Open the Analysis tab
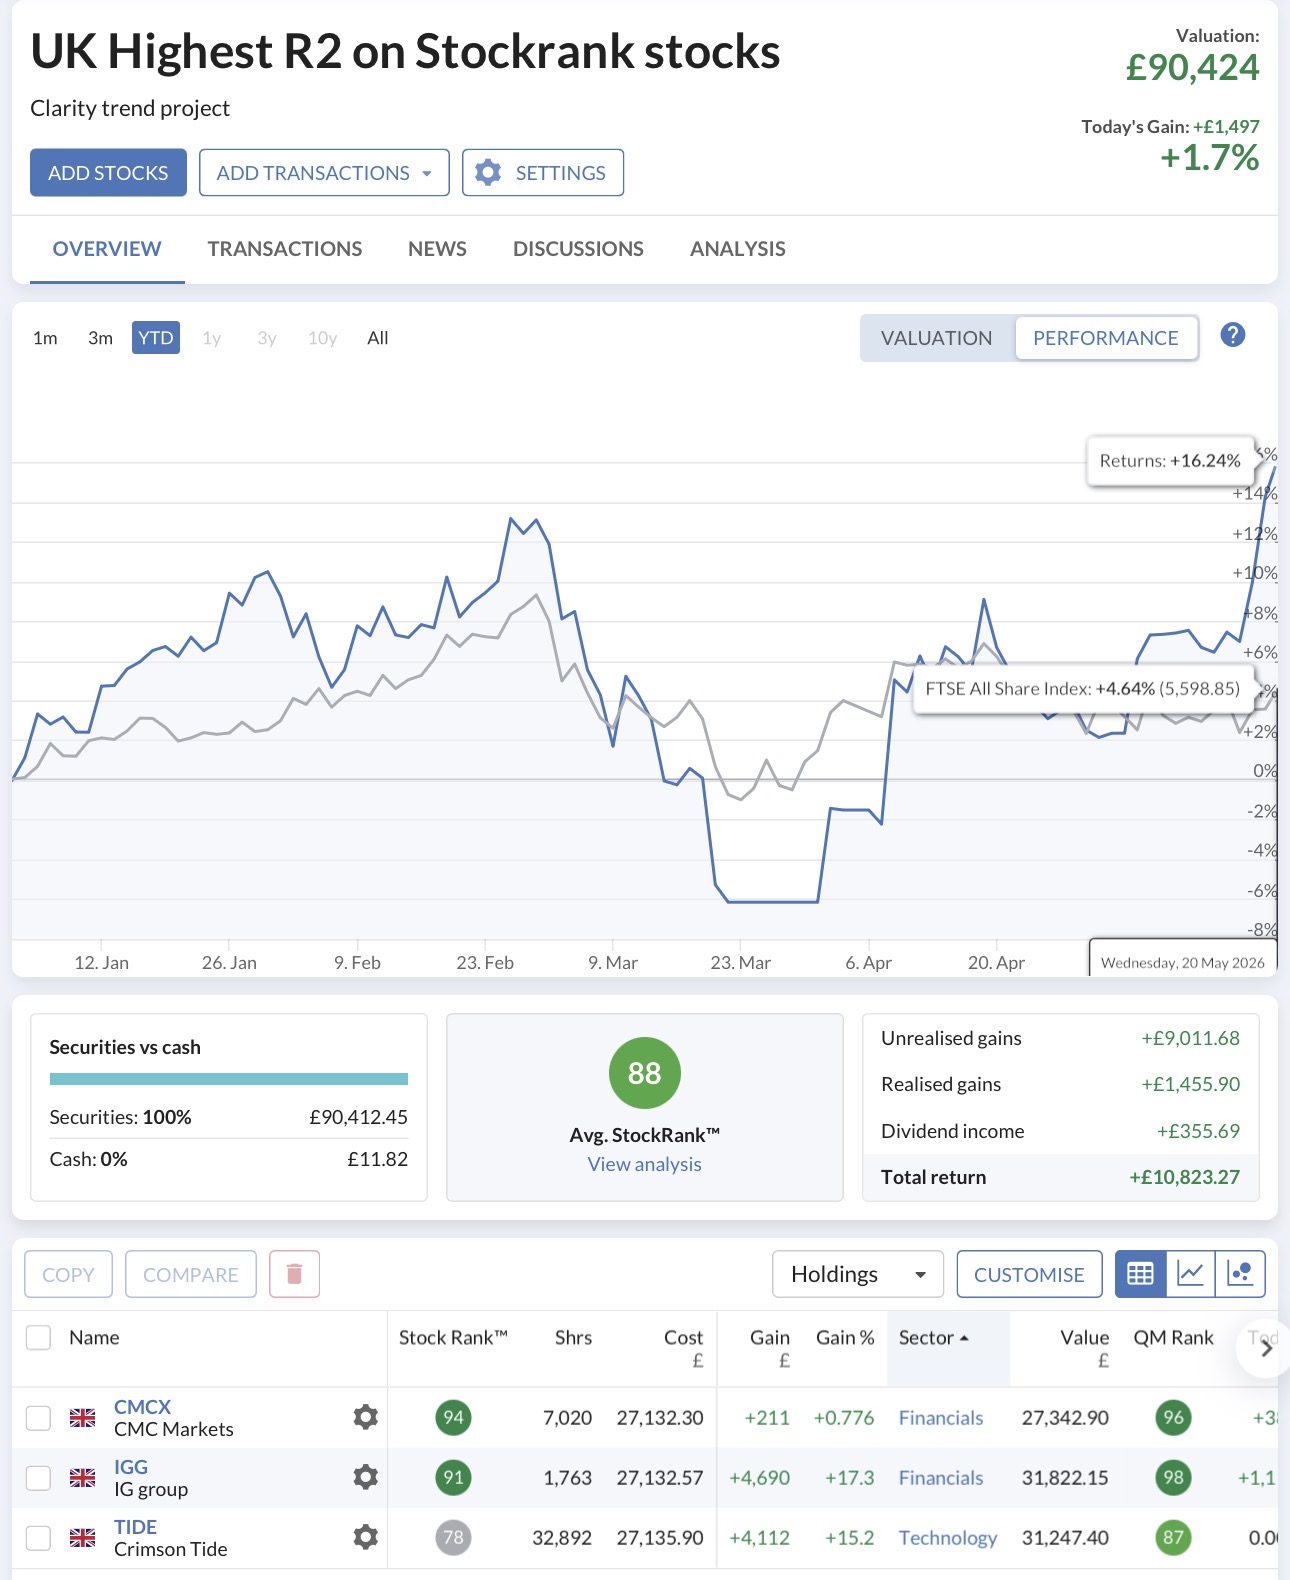This screenshot has width=1290, height=1580. (738, 249)
